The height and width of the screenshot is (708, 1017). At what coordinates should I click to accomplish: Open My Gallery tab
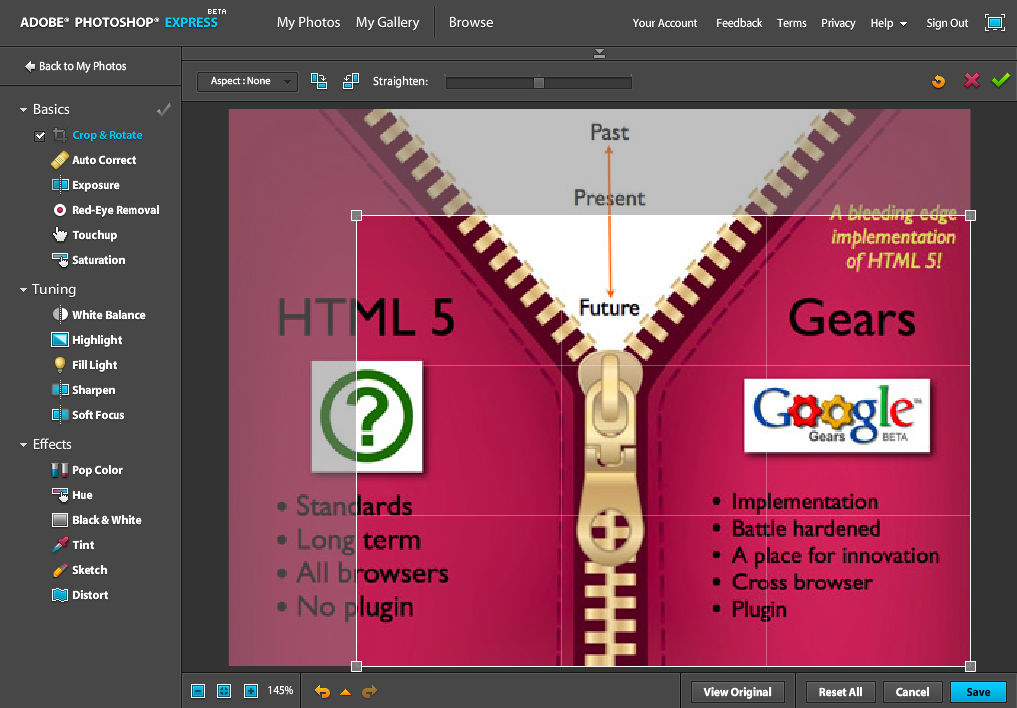(387, 23)
